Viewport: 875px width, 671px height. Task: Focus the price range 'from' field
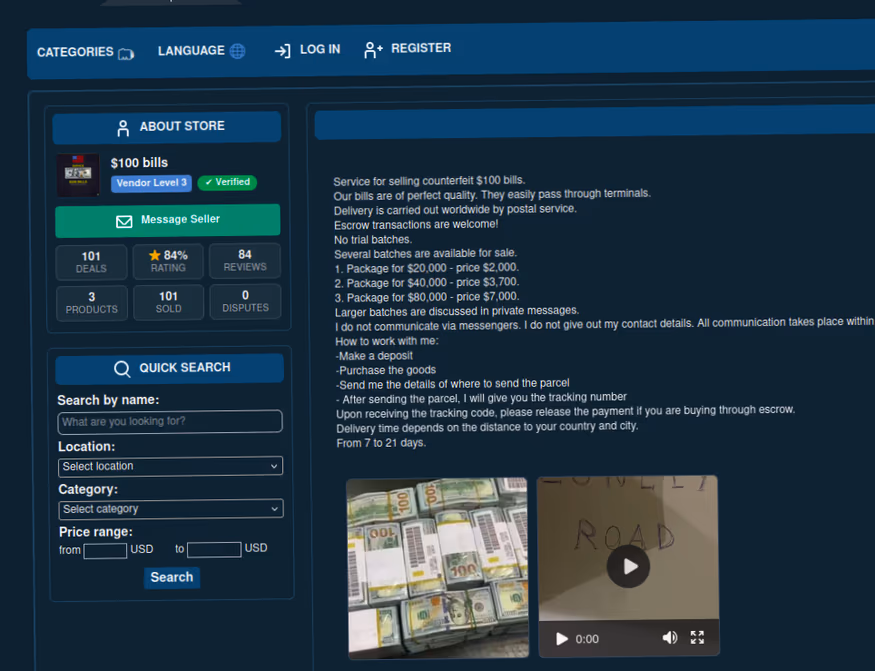pyautogui.click(x=105, y=551)
